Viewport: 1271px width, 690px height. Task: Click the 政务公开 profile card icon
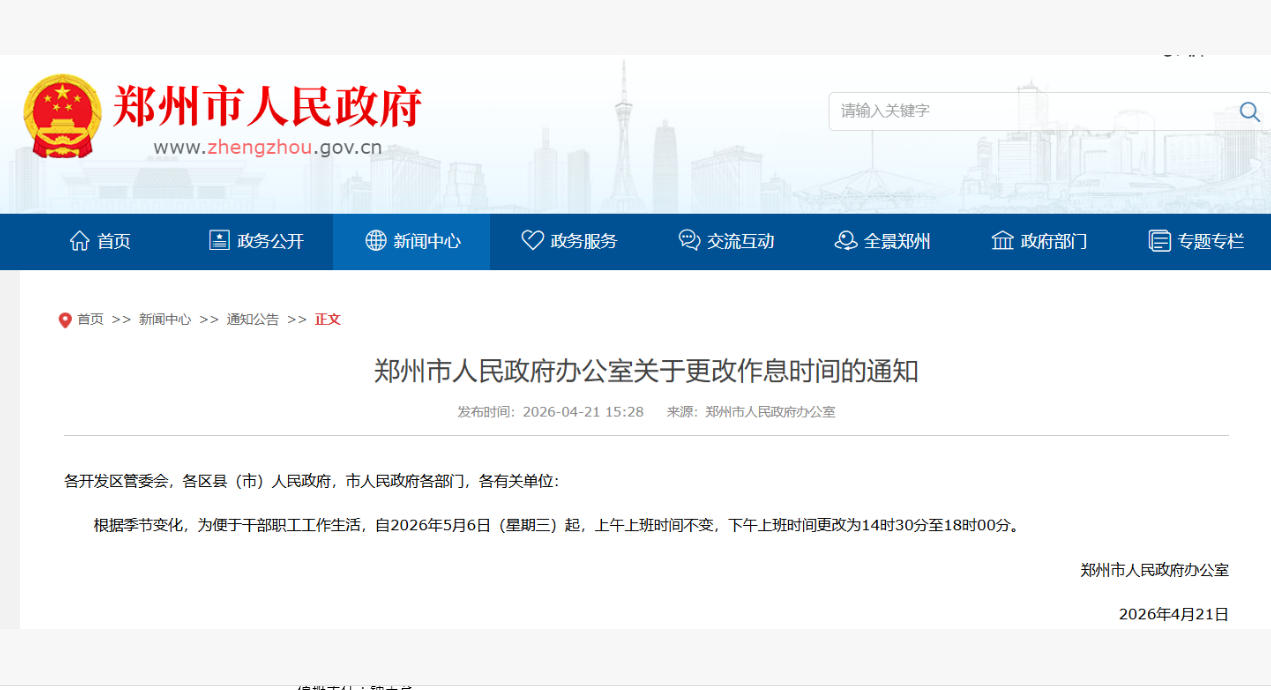tap(219, 241)
